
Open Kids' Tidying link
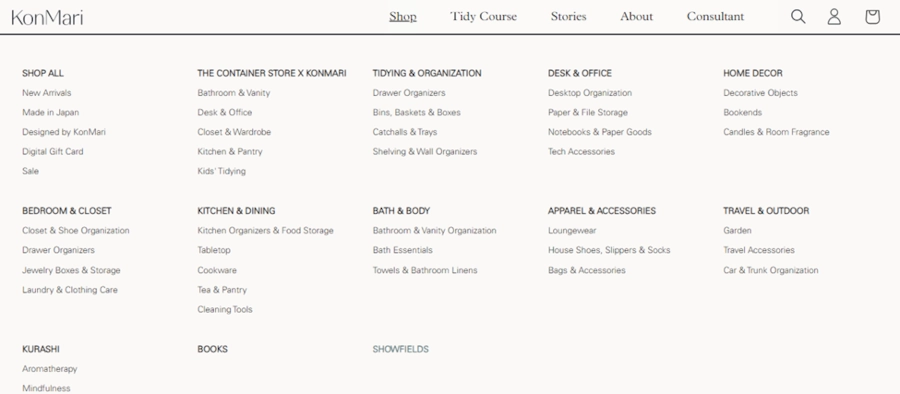(222, 171)
